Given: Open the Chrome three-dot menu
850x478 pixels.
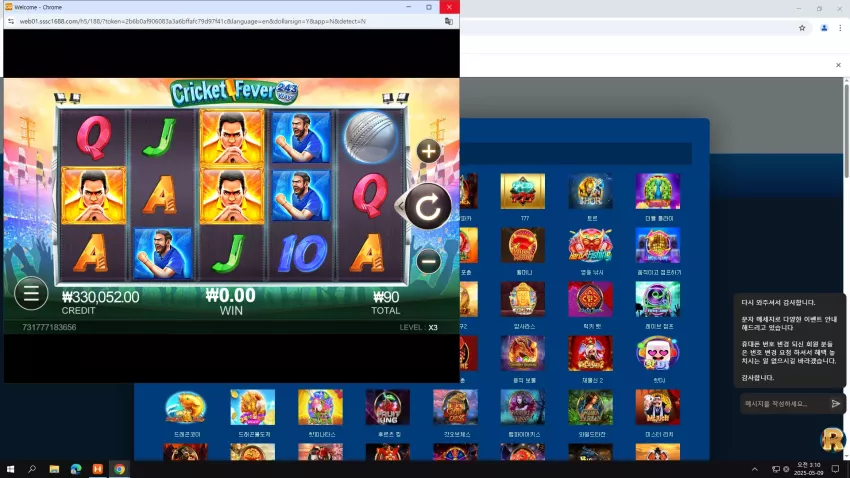Looking at the screenshot, I should click(x=840, y=28).
